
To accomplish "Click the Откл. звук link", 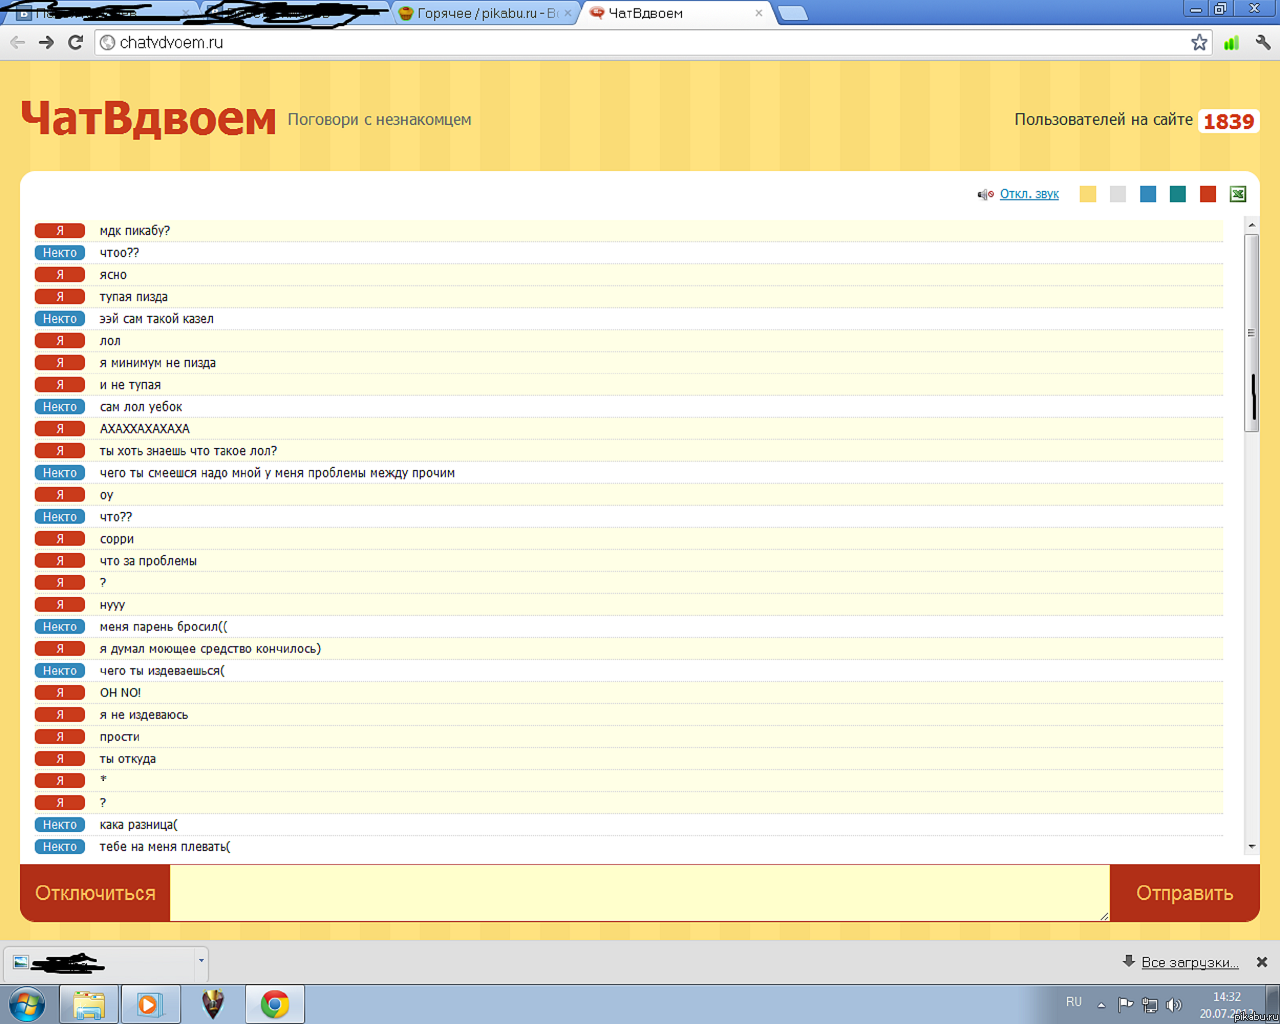I will pyautogui.click(x=1029, y=194).
